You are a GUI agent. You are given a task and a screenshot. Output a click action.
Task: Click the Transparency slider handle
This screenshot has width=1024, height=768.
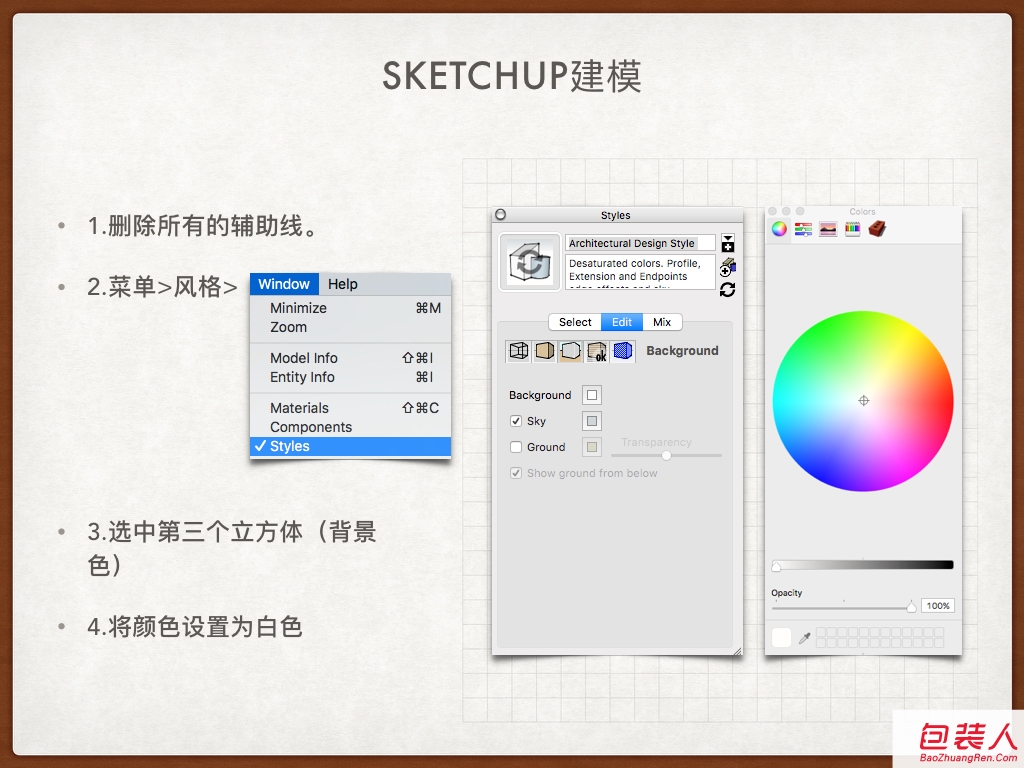(666, 455)
